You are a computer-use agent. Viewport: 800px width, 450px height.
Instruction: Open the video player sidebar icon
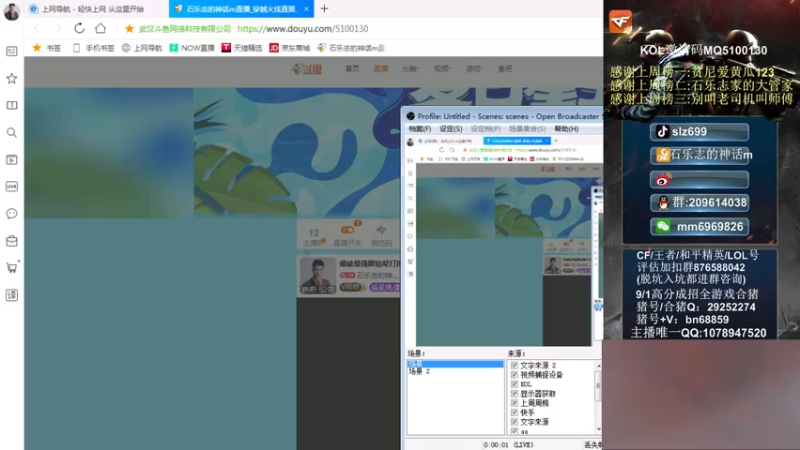(12, 160)
